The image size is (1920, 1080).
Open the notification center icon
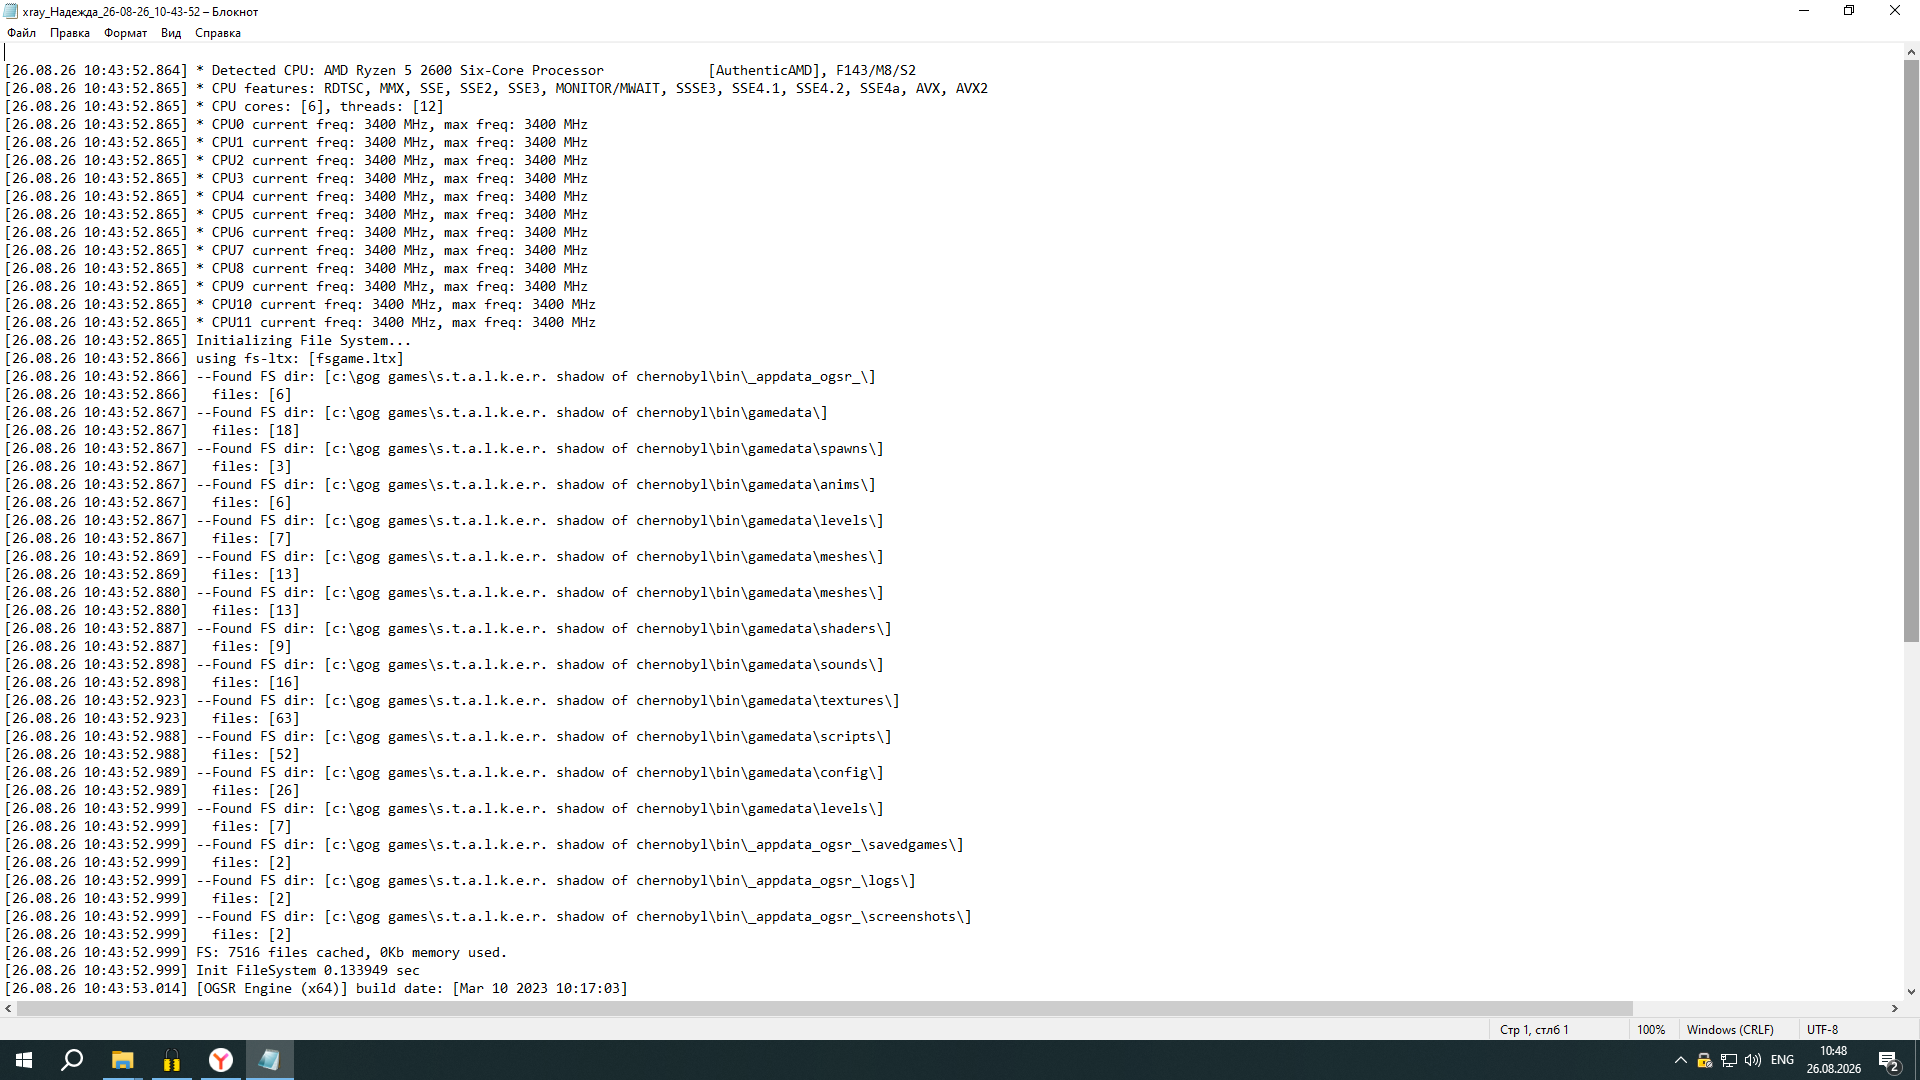click(1889, 1061)
